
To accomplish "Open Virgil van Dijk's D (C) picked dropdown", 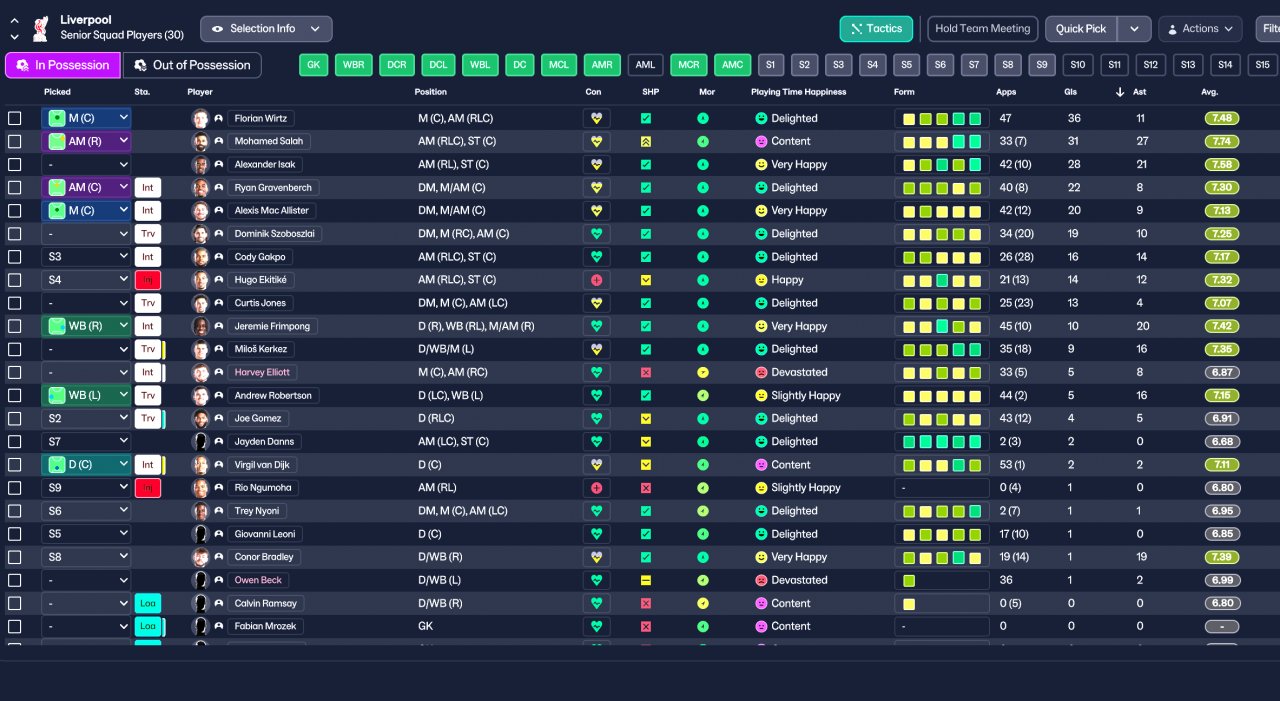I will tap(86, 465).
